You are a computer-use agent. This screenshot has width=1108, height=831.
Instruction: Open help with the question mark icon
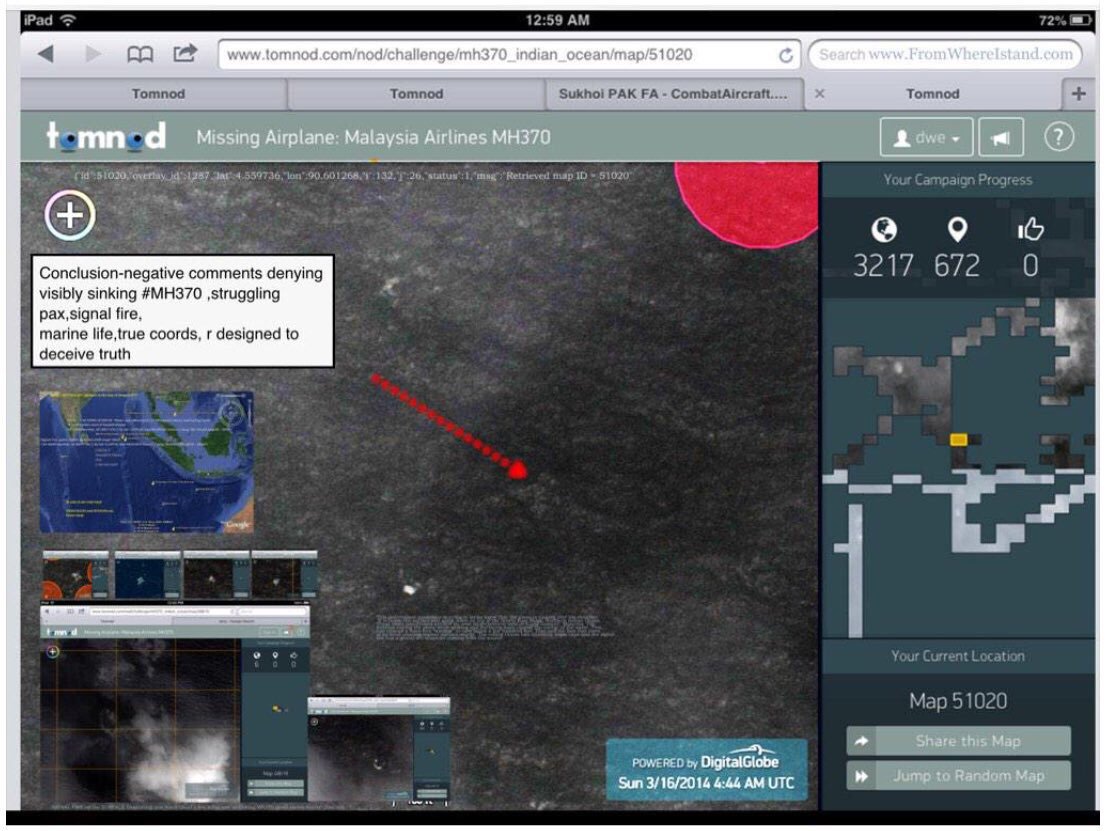pos(1059,137)
